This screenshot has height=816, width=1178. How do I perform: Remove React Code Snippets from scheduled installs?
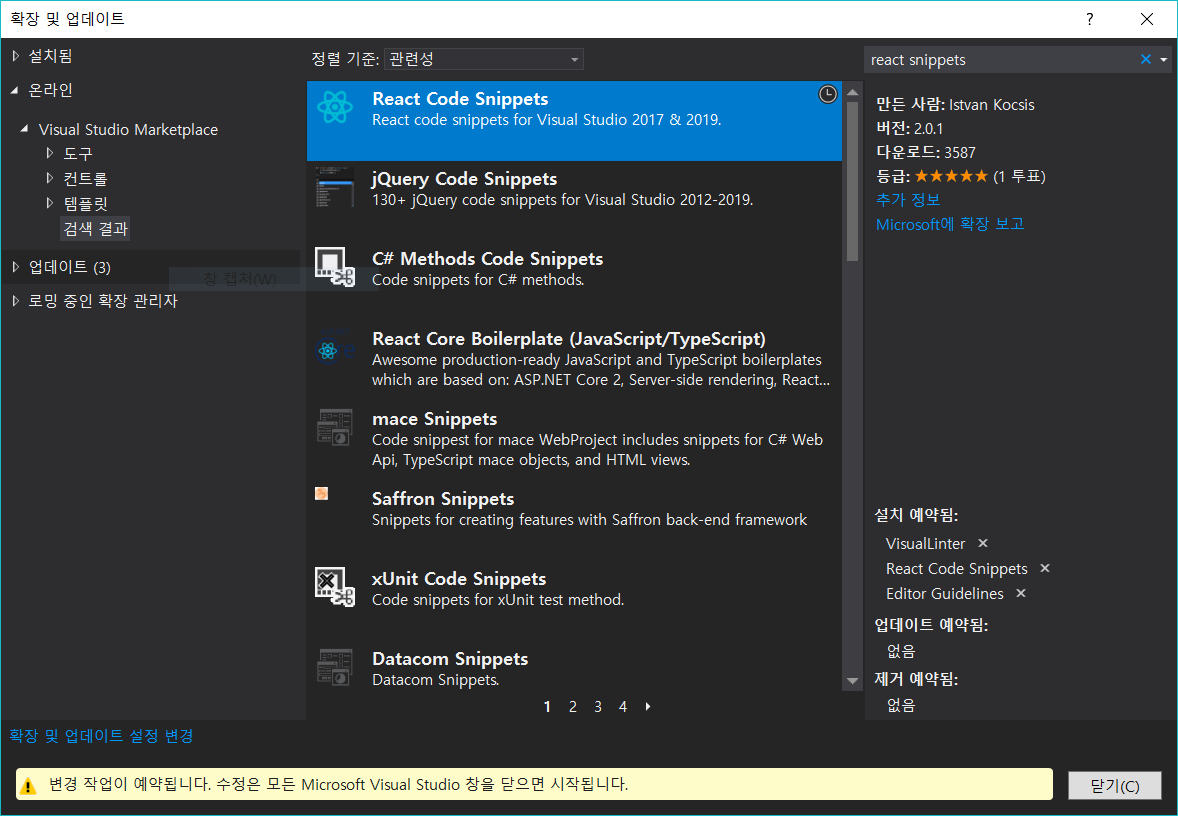coord(1044,568)
